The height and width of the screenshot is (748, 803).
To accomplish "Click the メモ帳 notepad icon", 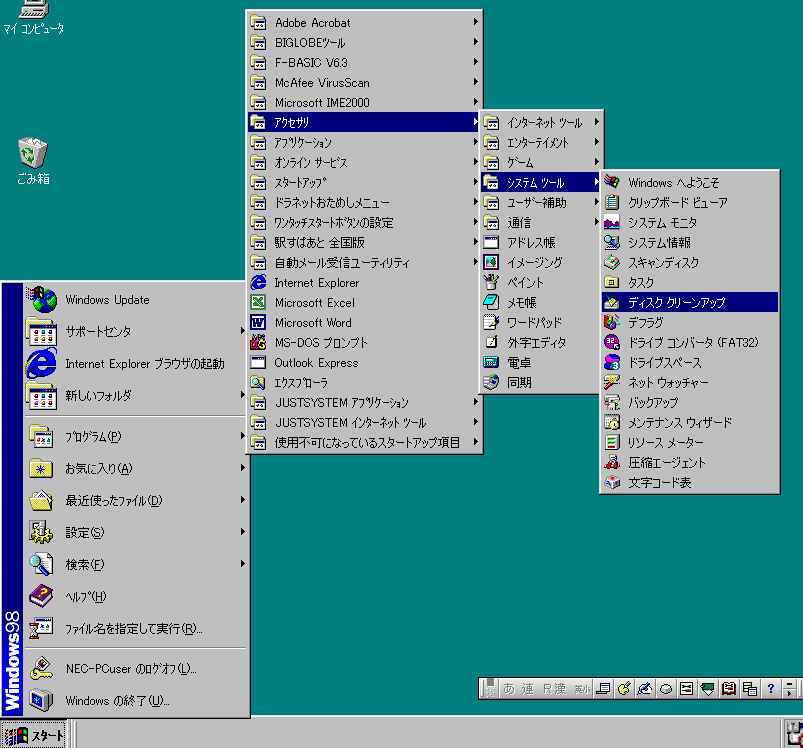I will (x=491, y=302).
